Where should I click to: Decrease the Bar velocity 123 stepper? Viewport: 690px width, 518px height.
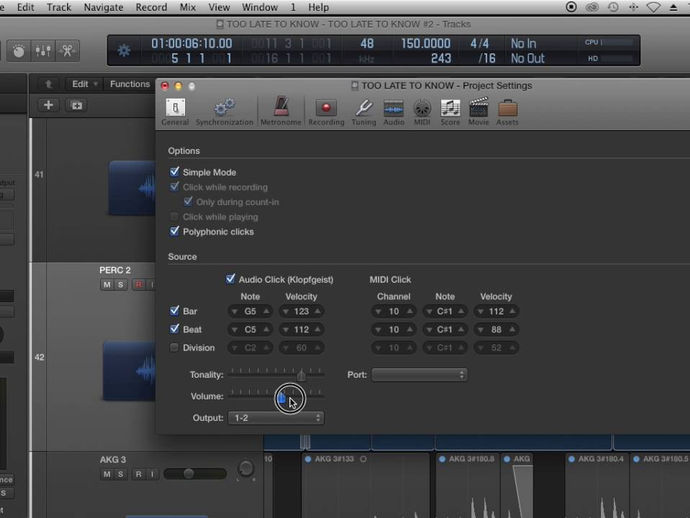click(285, 311)
